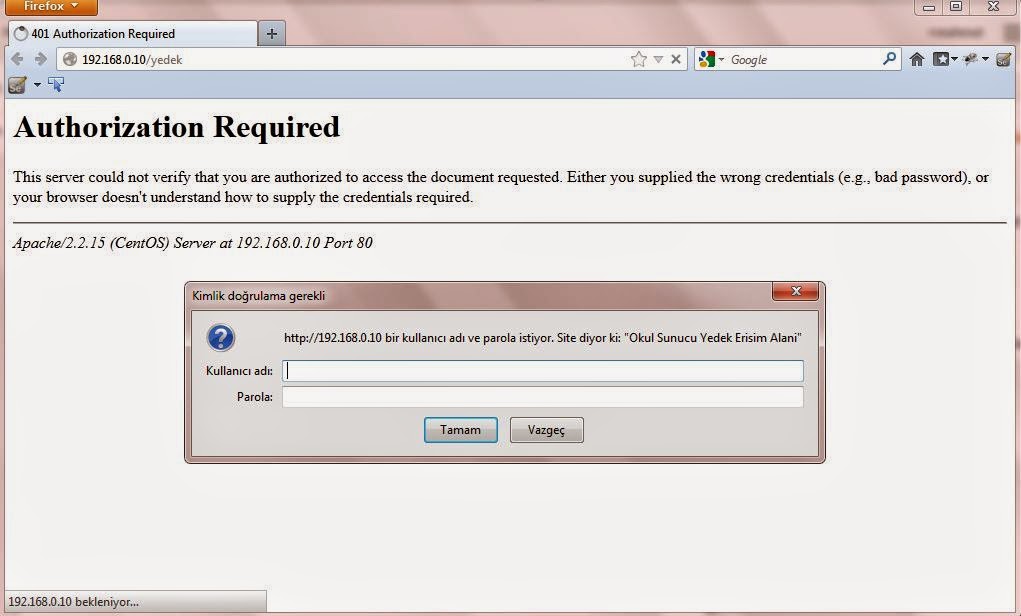The width and height of the screenshot is (1021, 616).
Task: Open the Firefox application menu
Action: (x=51, y=7)
